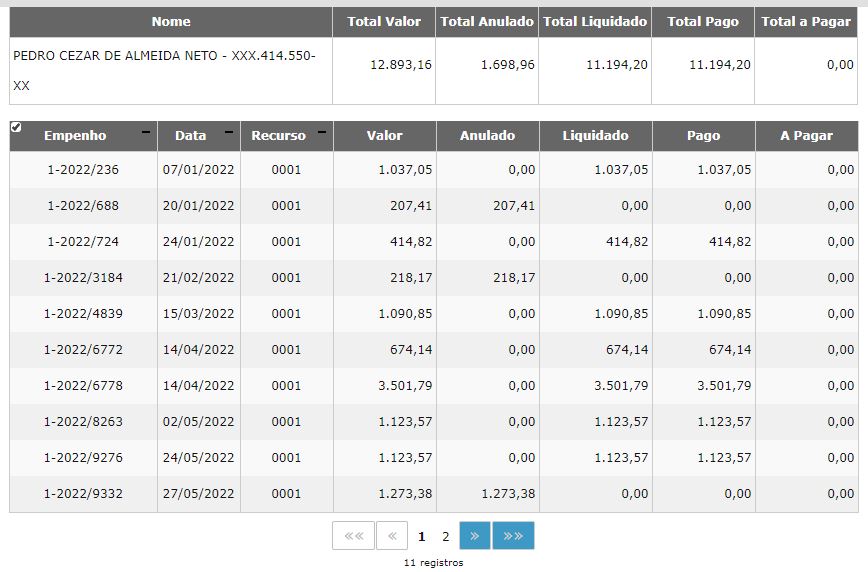
Task: Jump to first page double arrow
Action: coord(353,535)
